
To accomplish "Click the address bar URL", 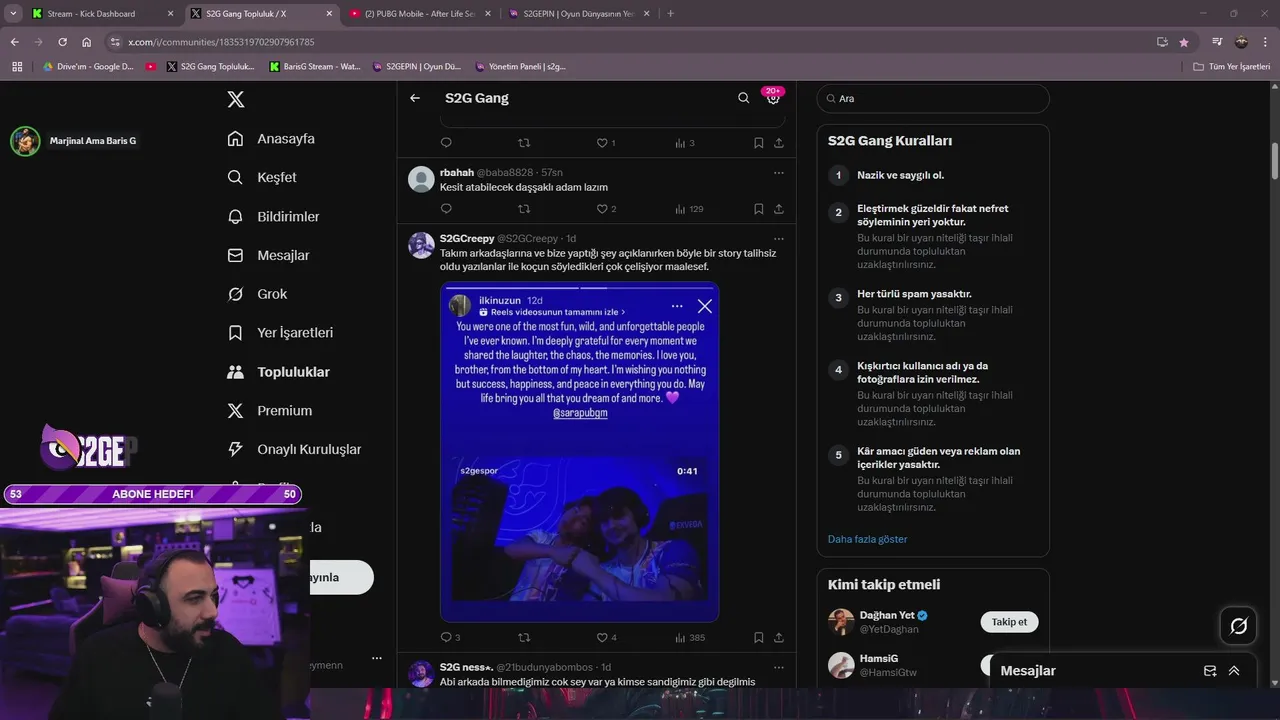I will (x=221, y=42).
